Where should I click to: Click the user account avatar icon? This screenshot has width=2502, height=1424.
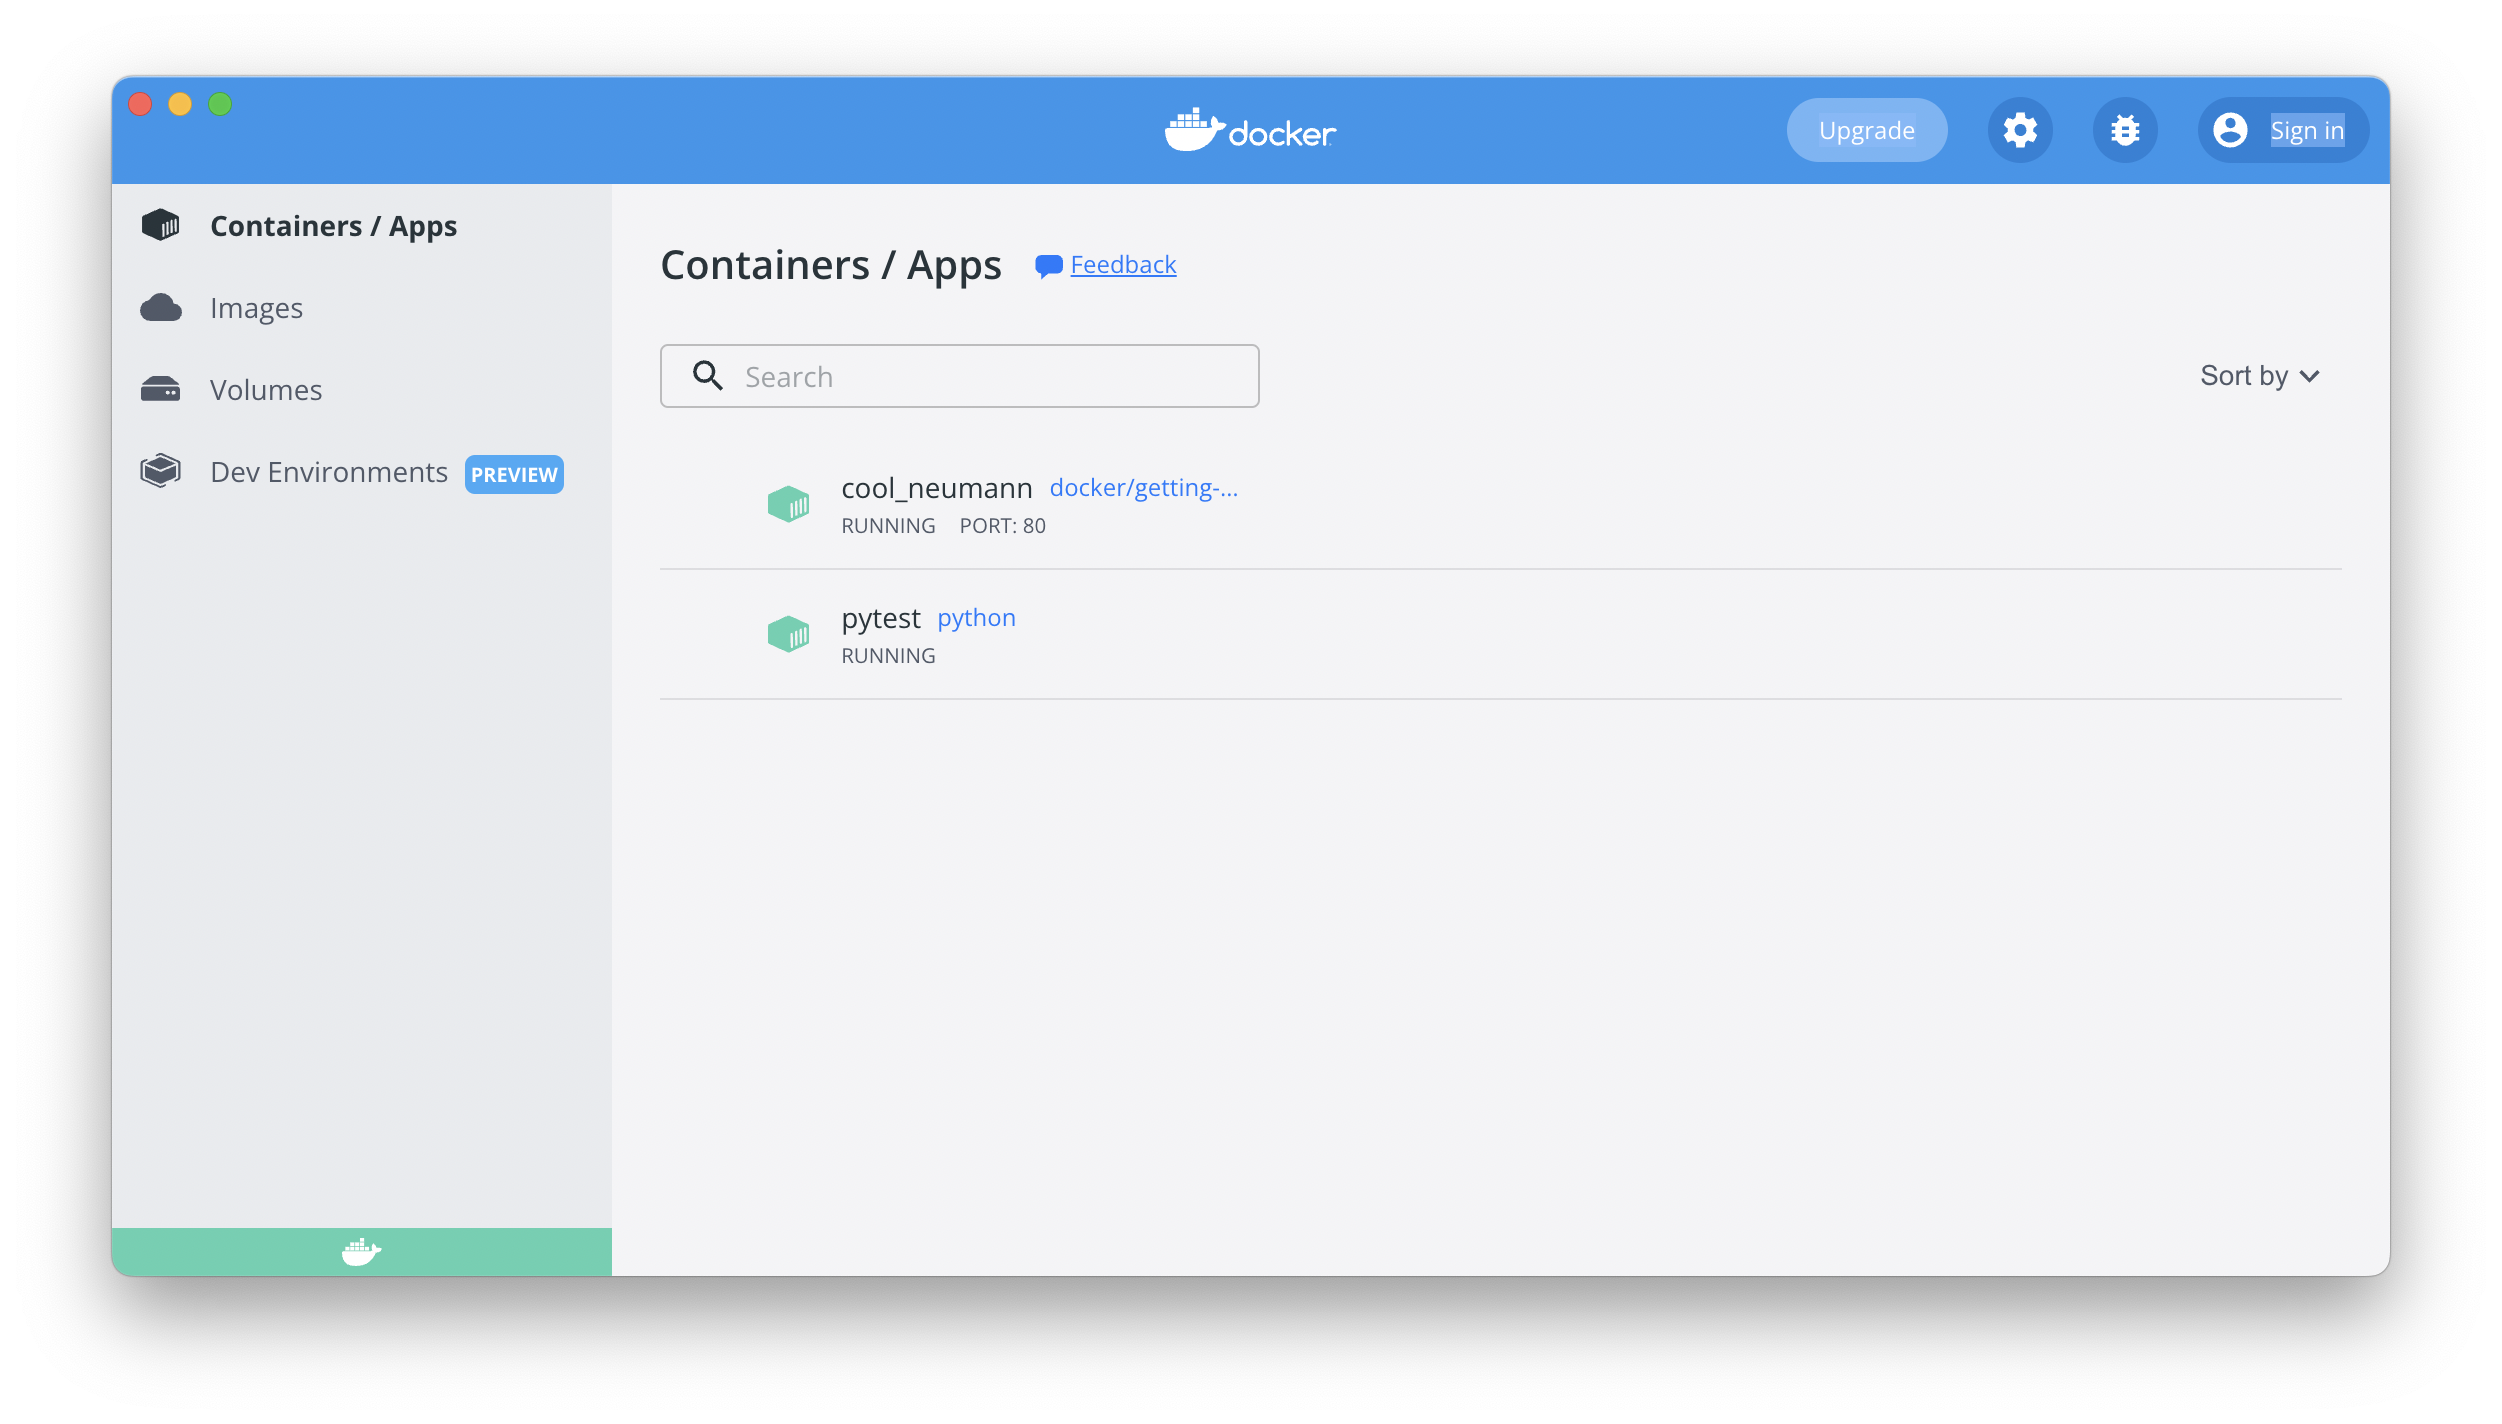2230,130
